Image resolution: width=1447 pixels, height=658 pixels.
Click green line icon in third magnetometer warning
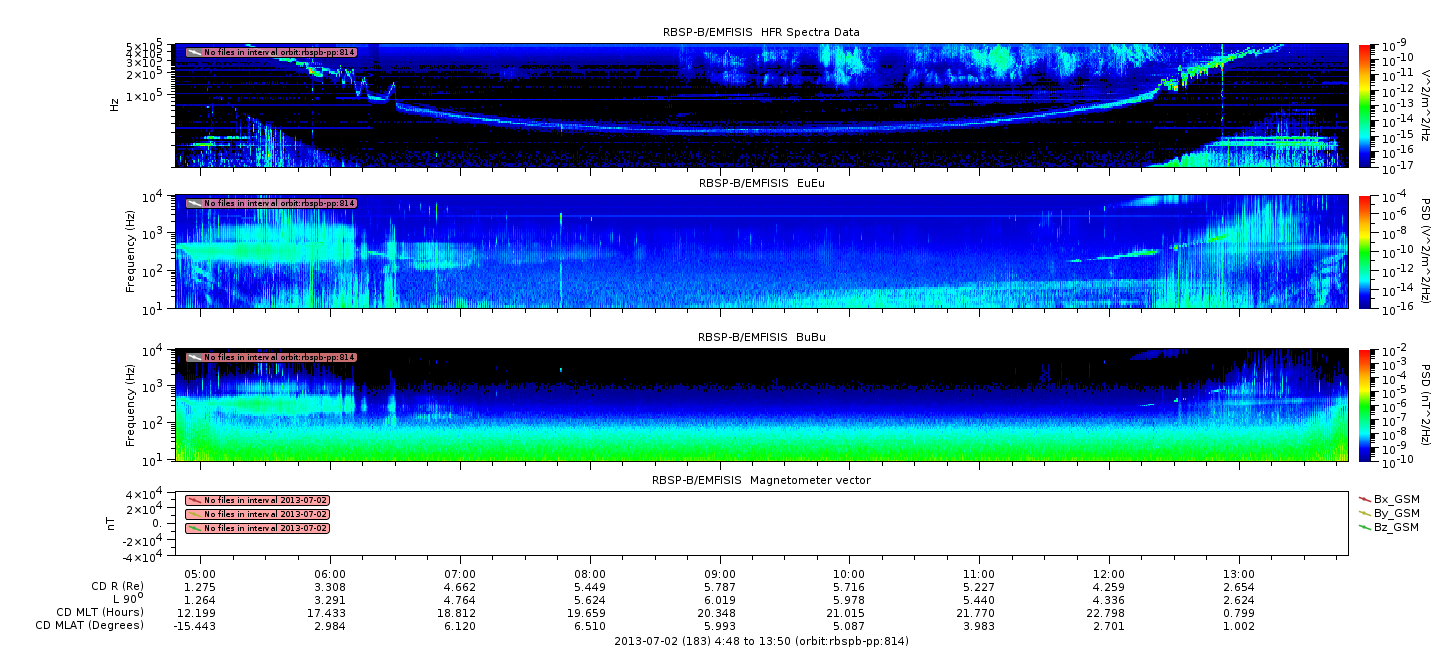(194, 528)
